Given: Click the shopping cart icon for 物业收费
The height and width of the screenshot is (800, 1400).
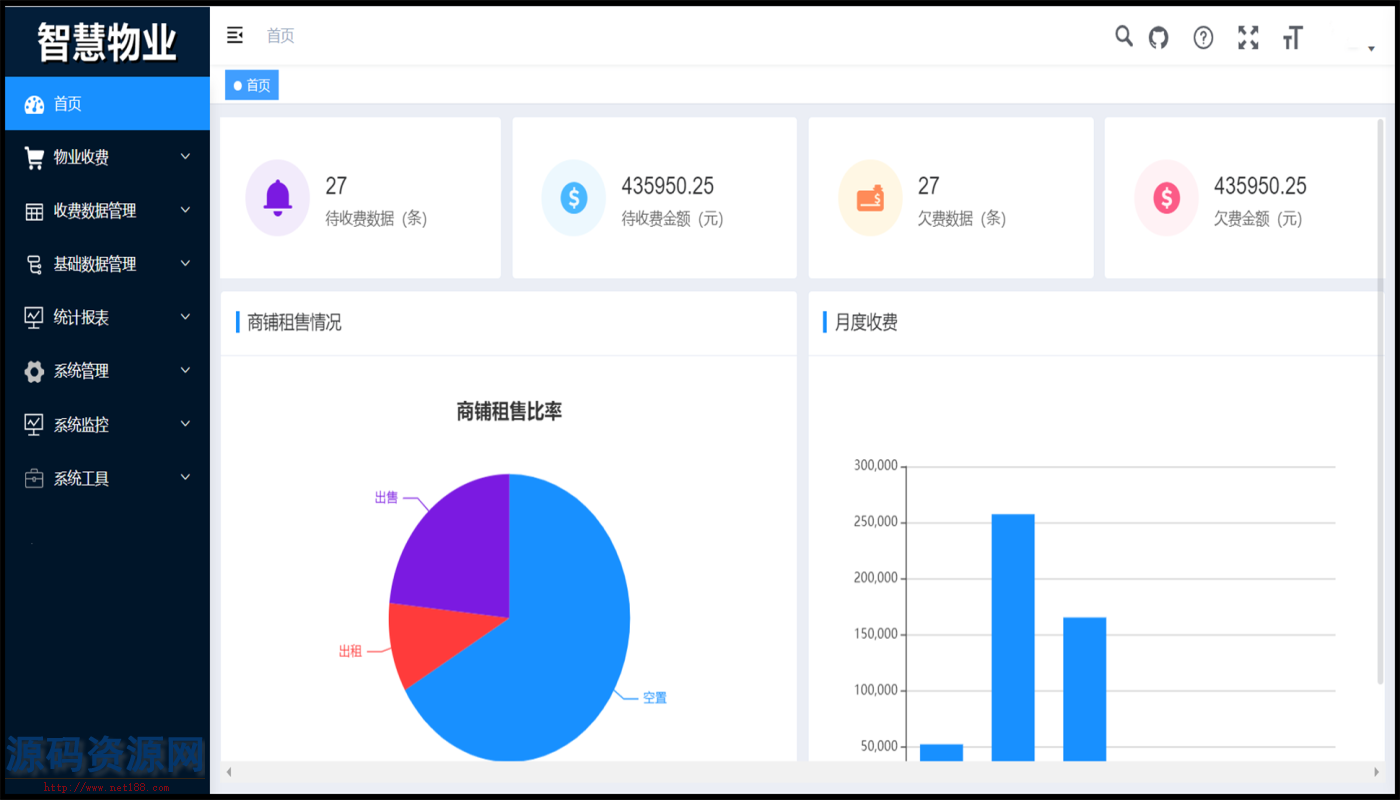Looking at the screenshot, I should (34, 158).
